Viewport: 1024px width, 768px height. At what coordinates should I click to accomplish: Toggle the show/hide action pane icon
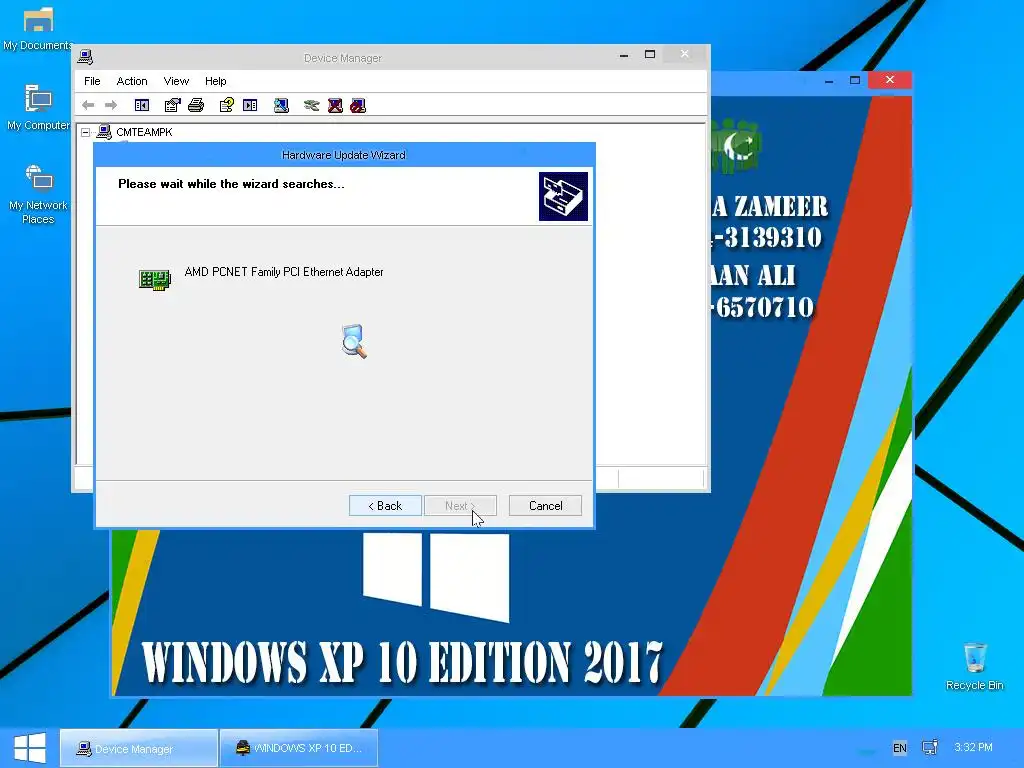(x=250, y=105)
